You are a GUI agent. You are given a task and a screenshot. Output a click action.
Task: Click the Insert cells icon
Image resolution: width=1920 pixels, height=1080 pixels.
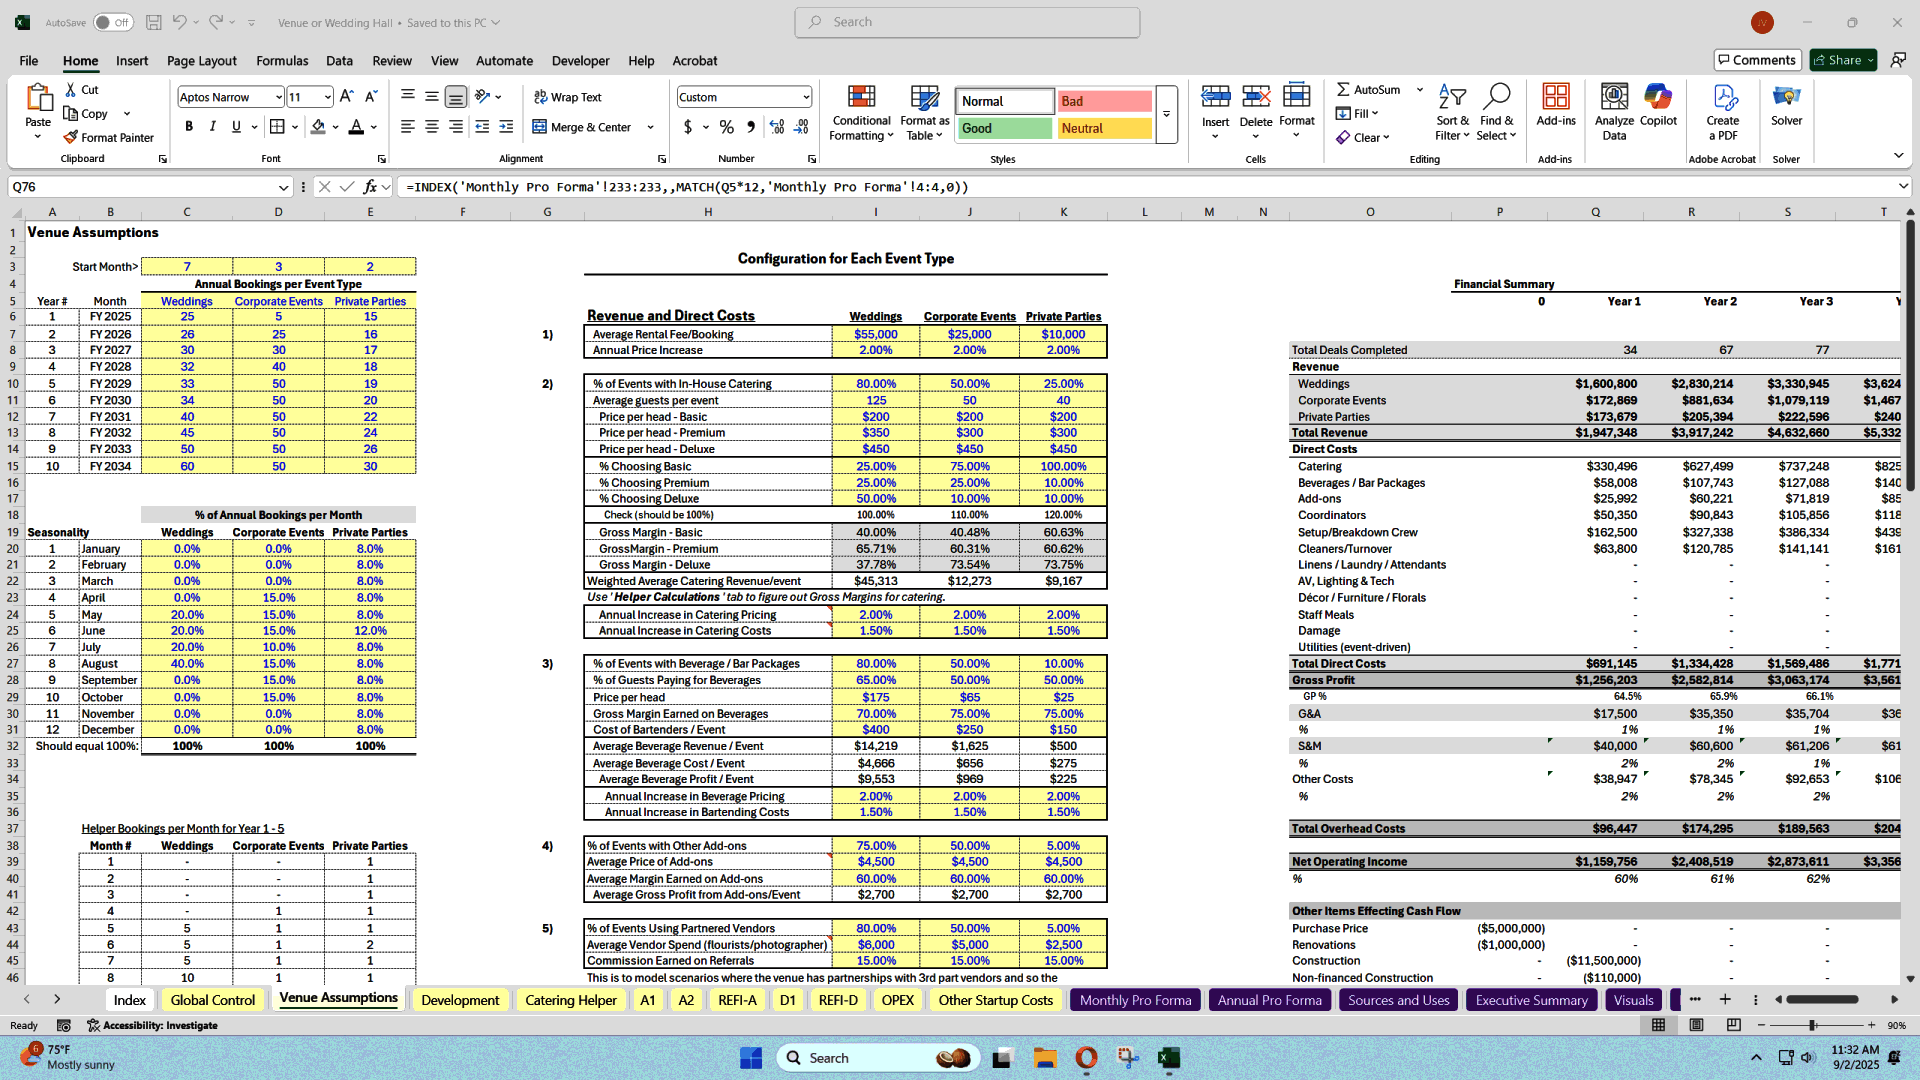click(1215, 97)
